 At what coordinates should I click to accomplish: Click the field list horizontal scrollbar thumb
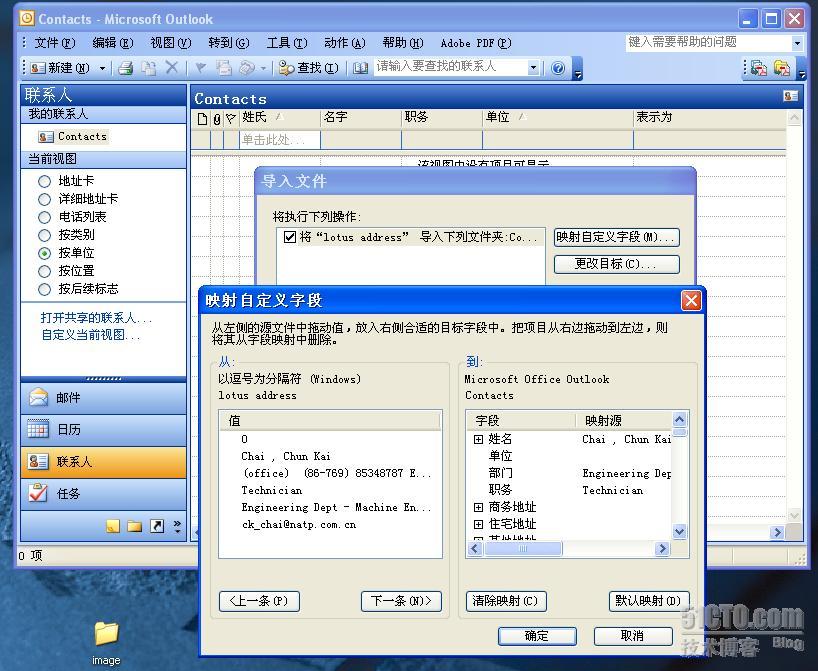click(x=523, y=549)
